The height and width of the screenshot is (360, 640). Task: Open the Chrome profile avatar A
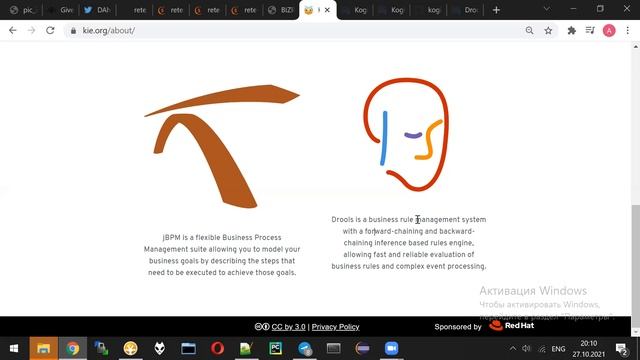pos(609,31)
